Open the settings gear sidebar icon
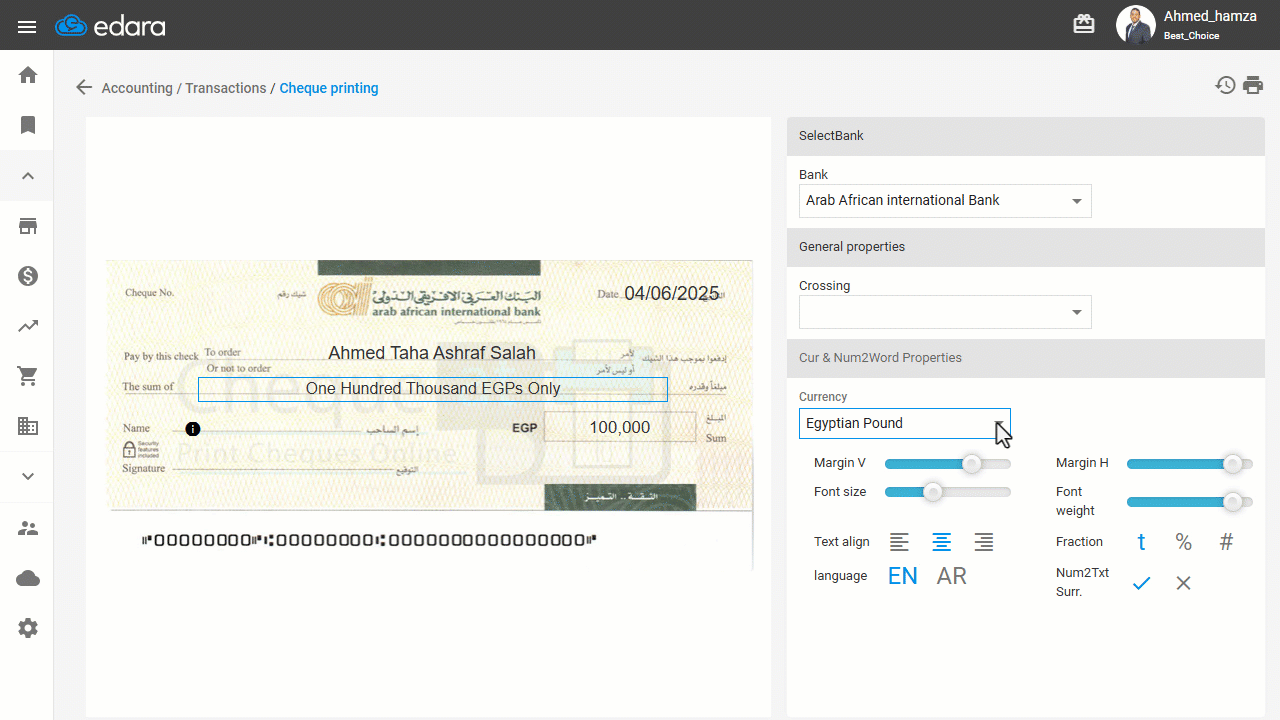This screenshot has width=1280, height=720. point(28,628)
